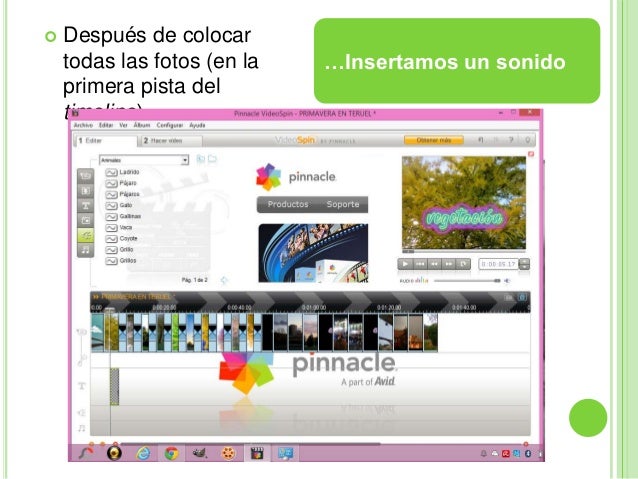Image resolution: width=638 pixels, height=479 pixels.
Task: Open the video album icon in sidebar
Action: (x=85, y=175)
